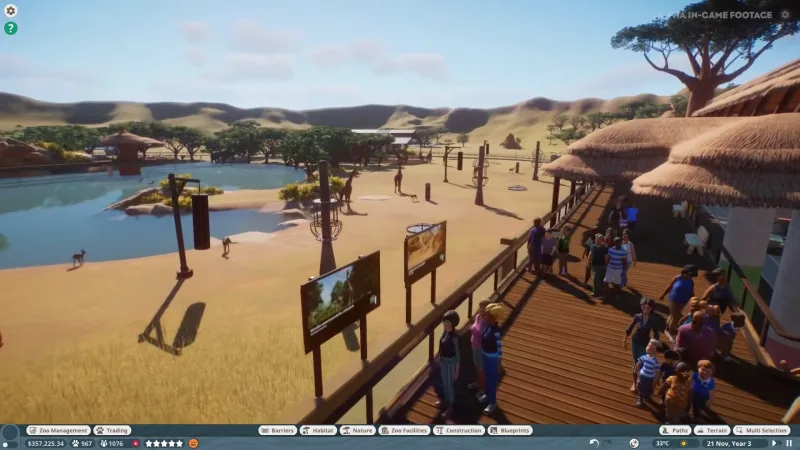Select the Paths tool
800x450 pixels.
point(674,430)
